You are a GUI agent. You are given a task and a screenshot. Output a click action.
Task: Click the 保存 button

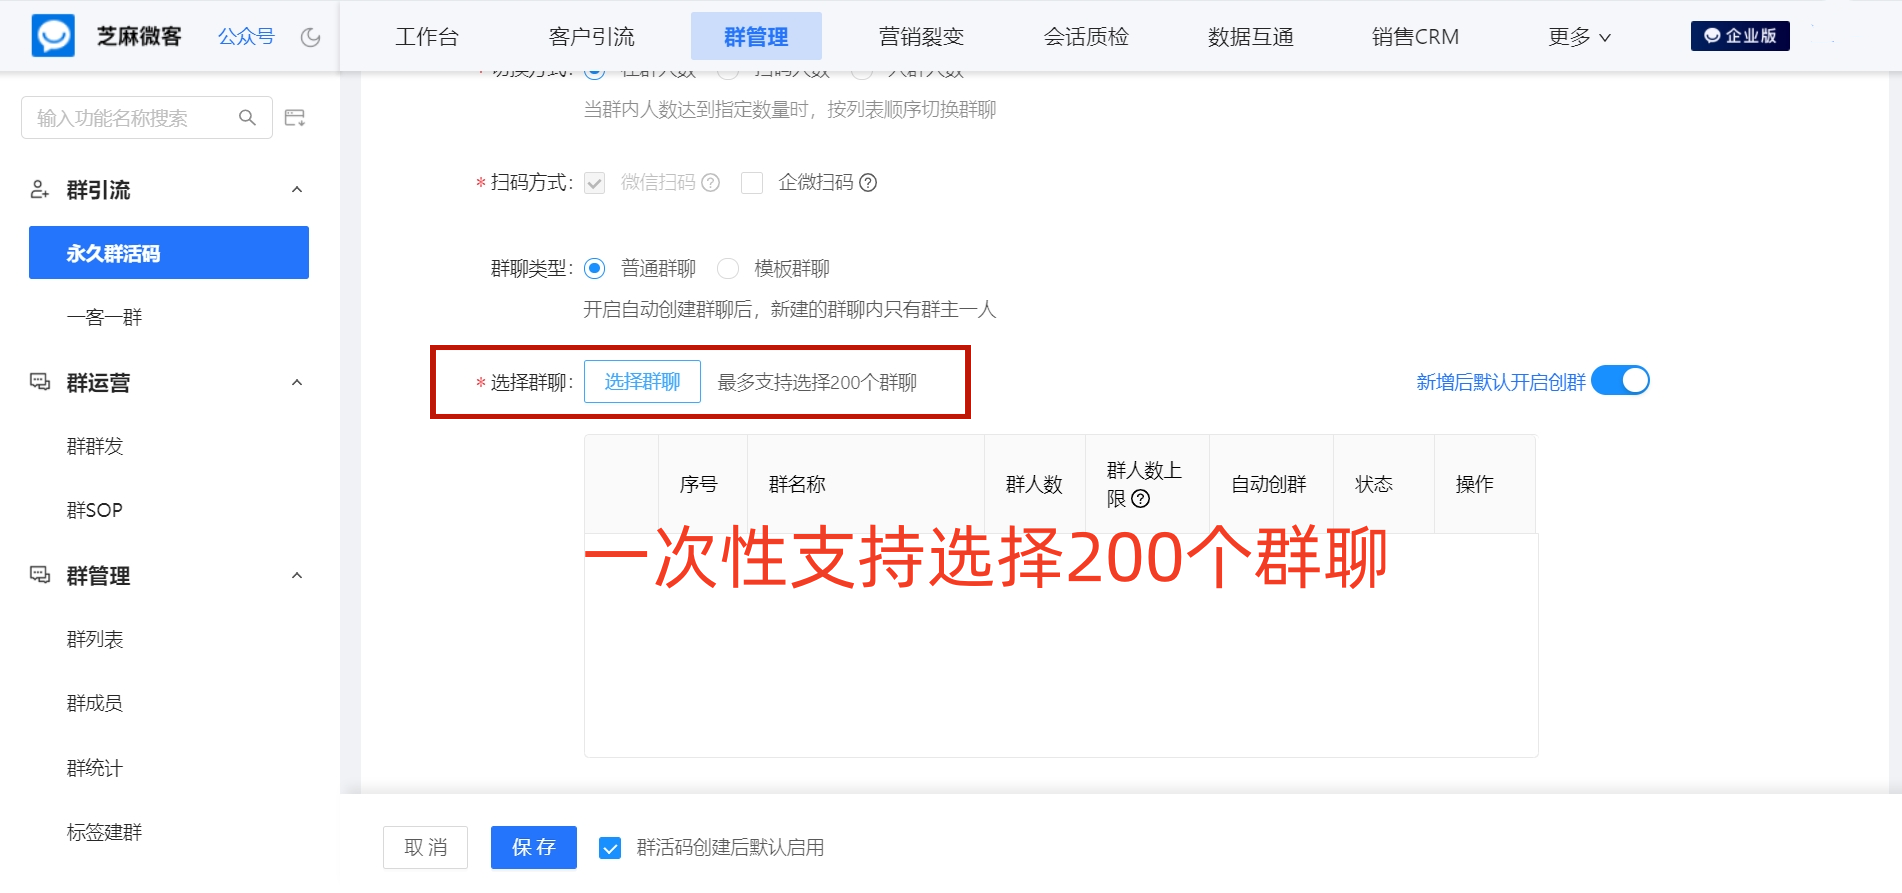534,847
